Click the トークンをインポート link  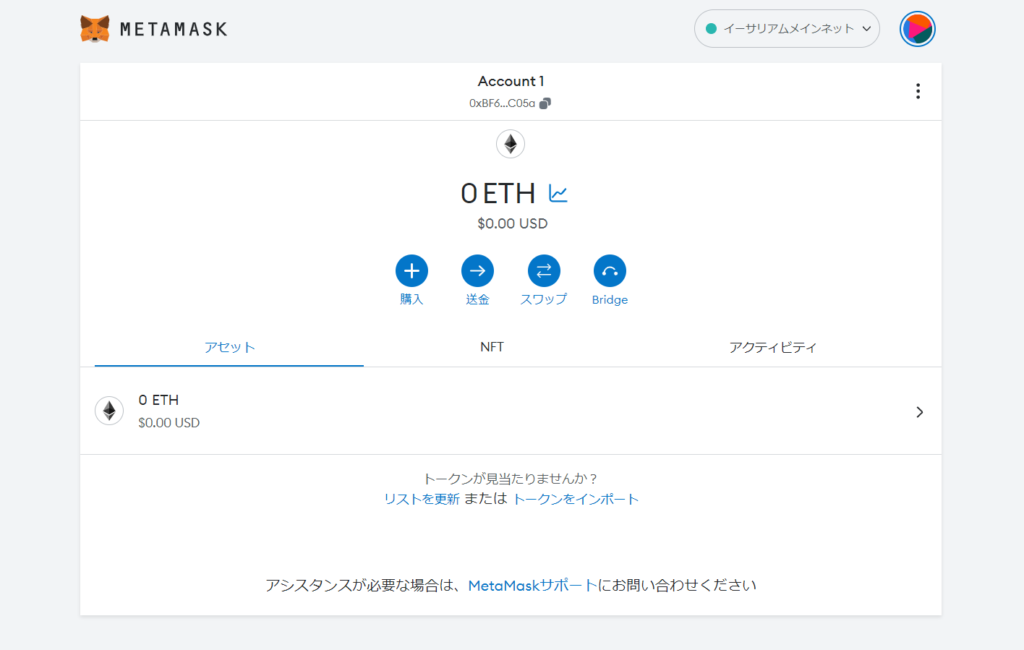[575, 499]
